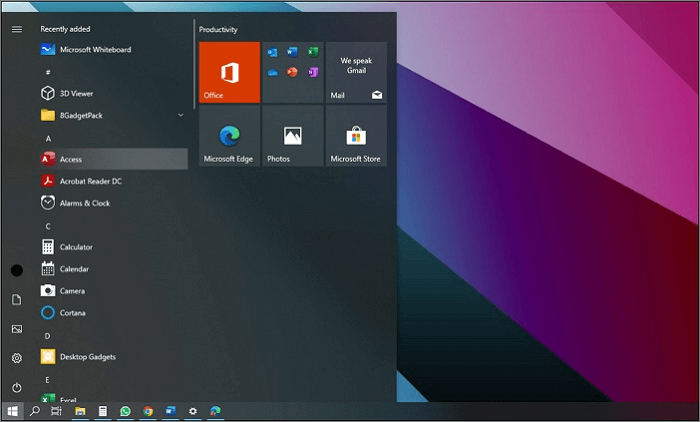Screen dimensions: 700x422
Task: Click the Power button in Start sidebar
Action: 16,387
